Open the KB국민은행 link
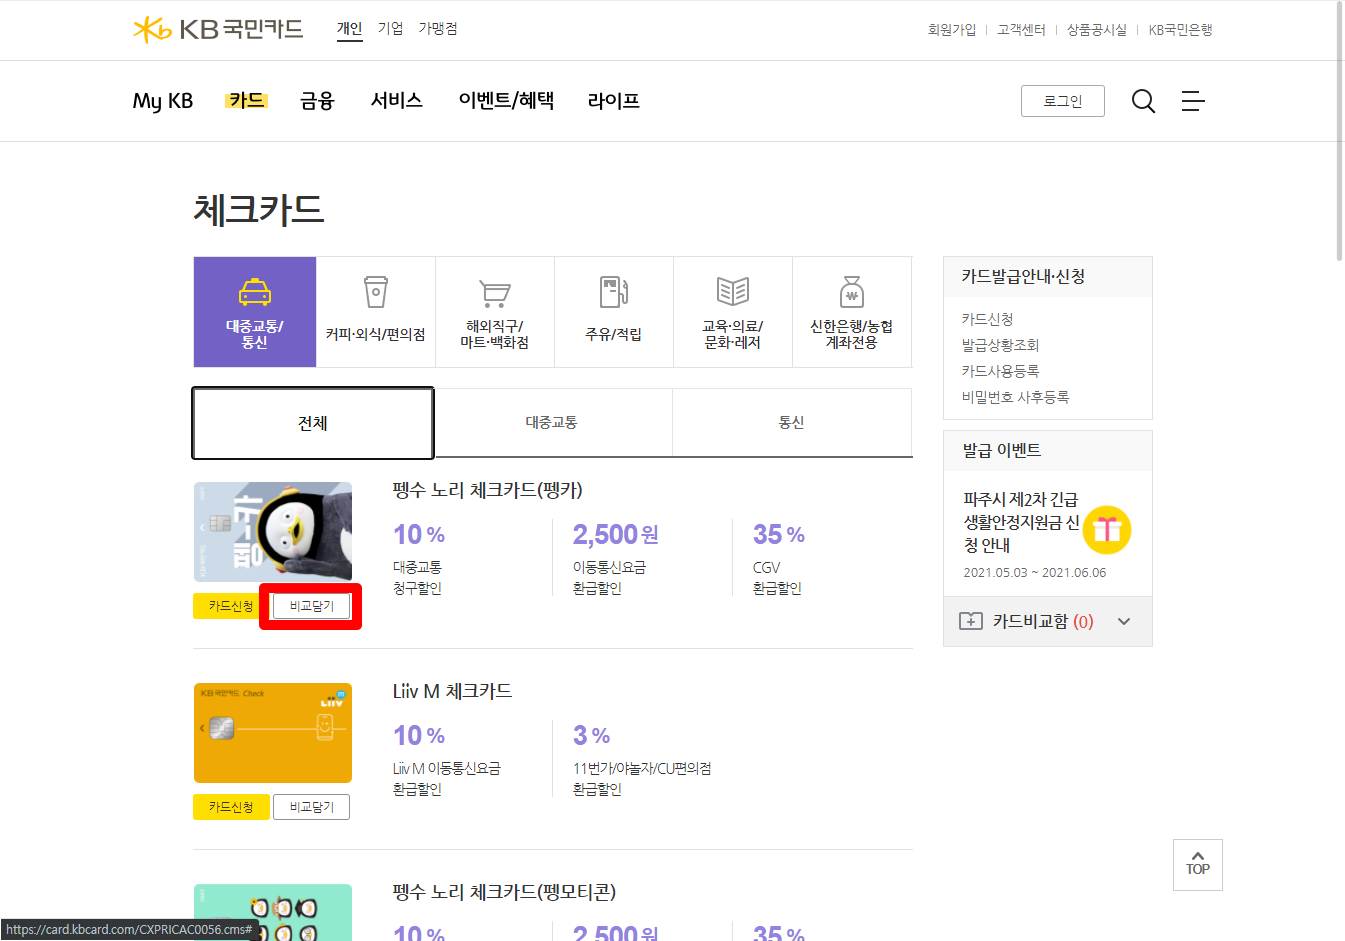 tap(1180, 30)
